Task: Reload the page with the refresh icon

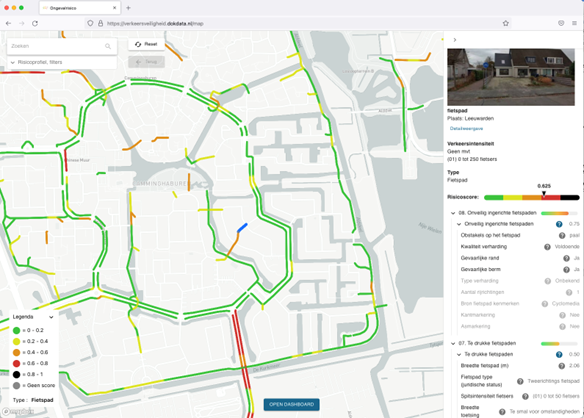Action: pyautogui.click(x=35, y=23)
